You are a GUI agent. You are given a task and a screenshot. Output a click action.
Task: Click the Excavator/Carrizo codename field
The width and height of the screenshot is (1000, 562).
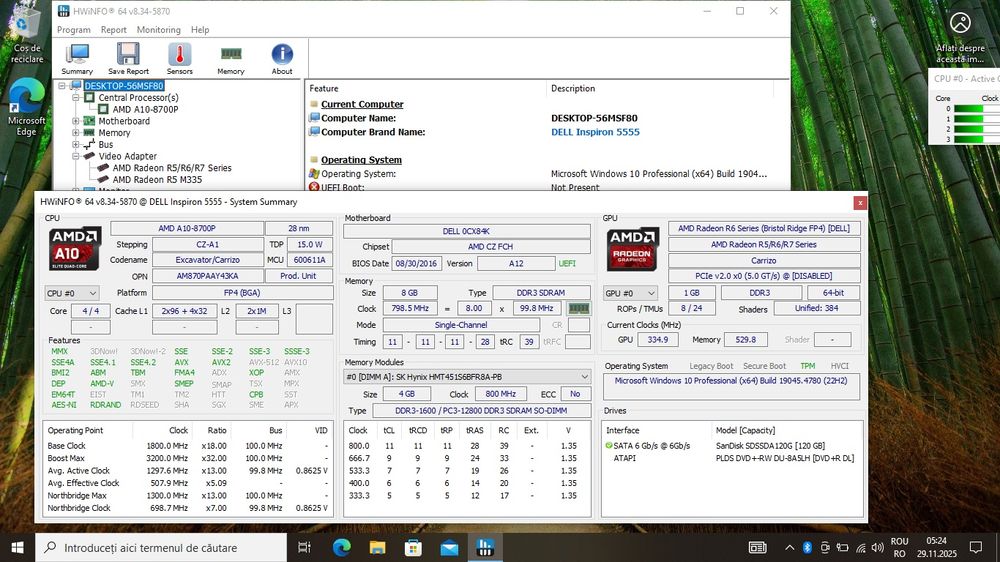coord(207,260)
